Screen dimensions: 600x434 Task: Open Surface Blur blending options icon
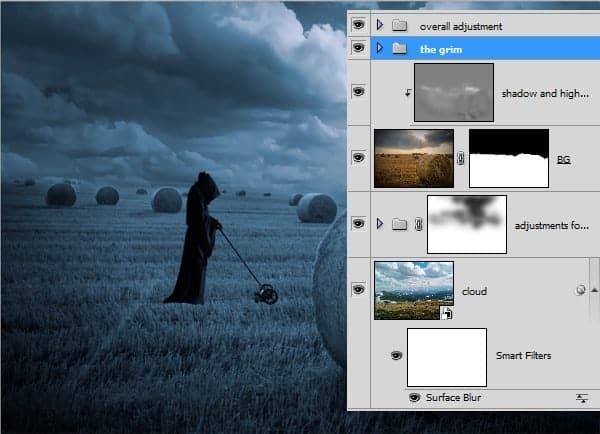582,398
